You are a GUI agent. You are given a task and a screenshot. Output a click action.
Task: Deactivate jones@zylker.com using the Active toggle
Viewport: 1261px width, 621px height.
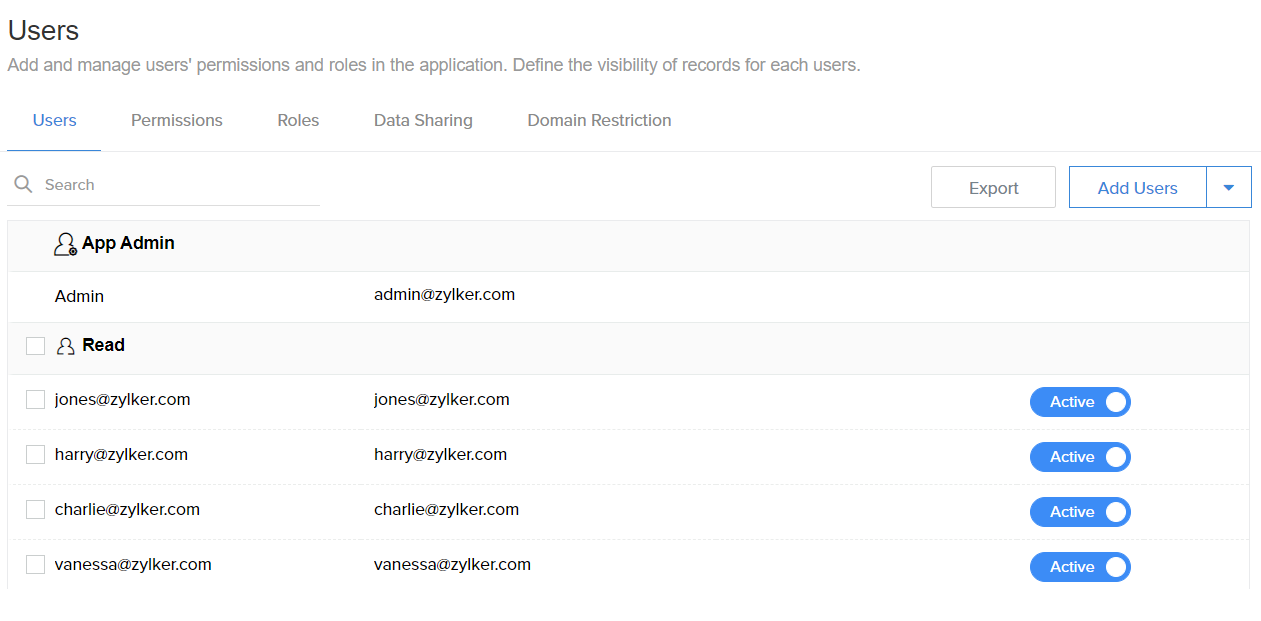[1080, 402]
